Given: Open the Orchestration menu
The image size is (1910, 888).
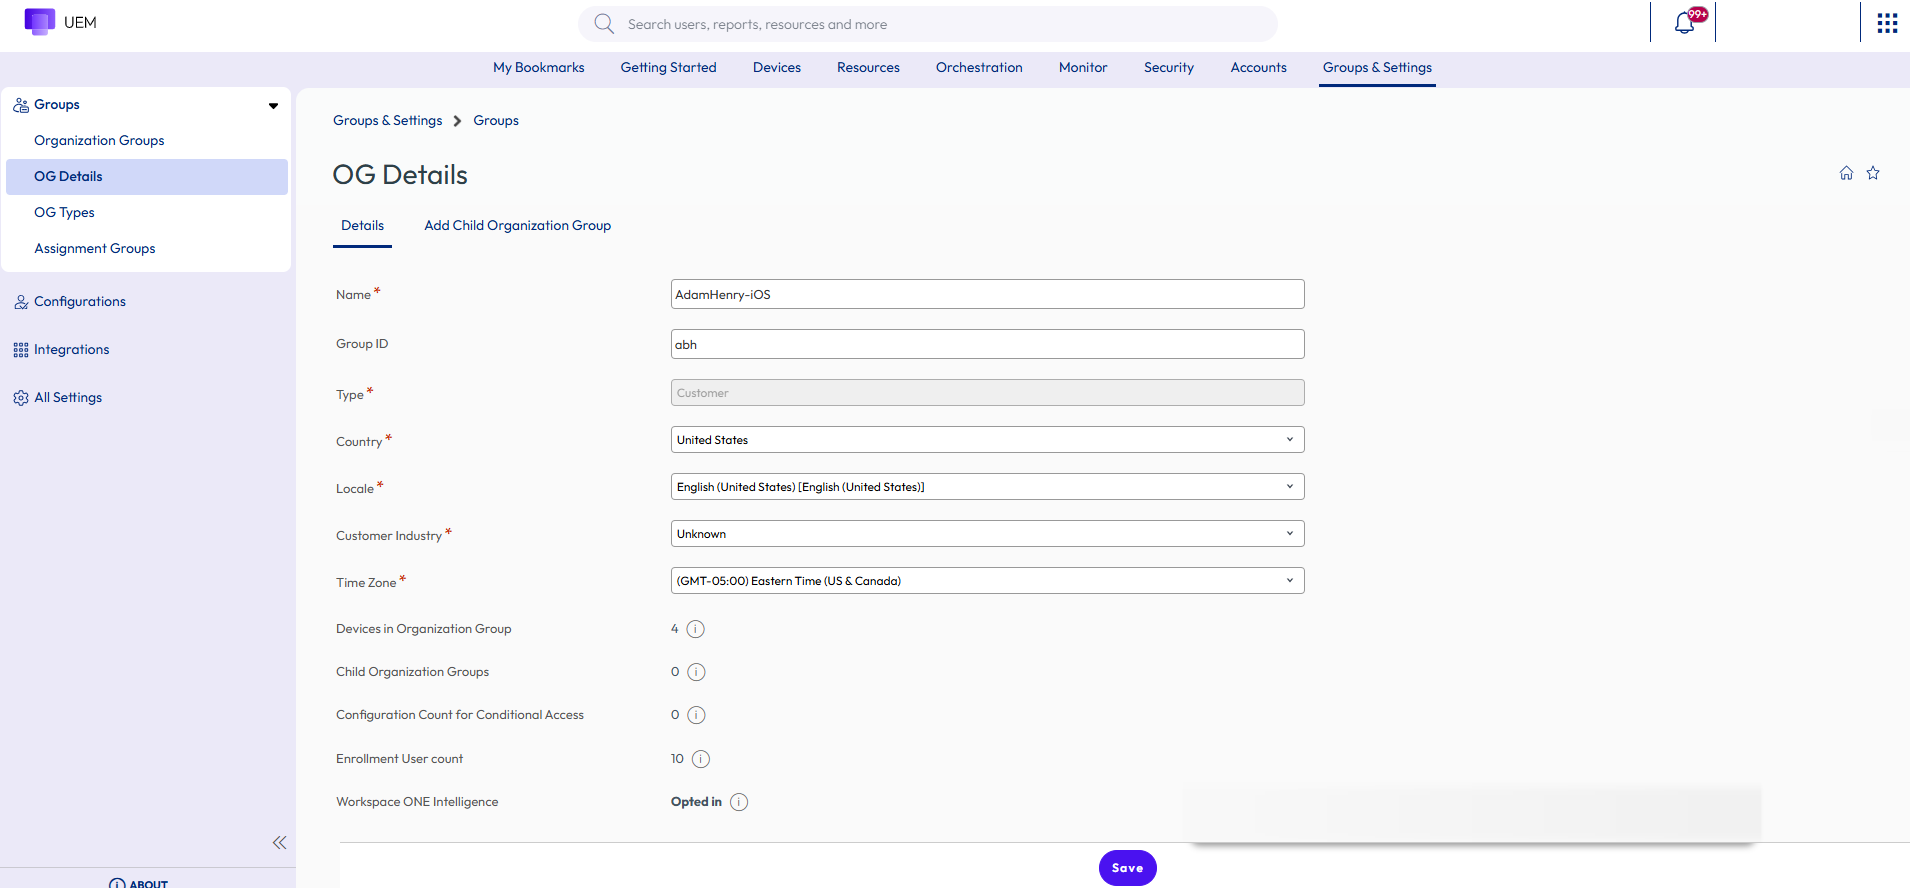Looking at the screenshot, I should pos(979,68).
